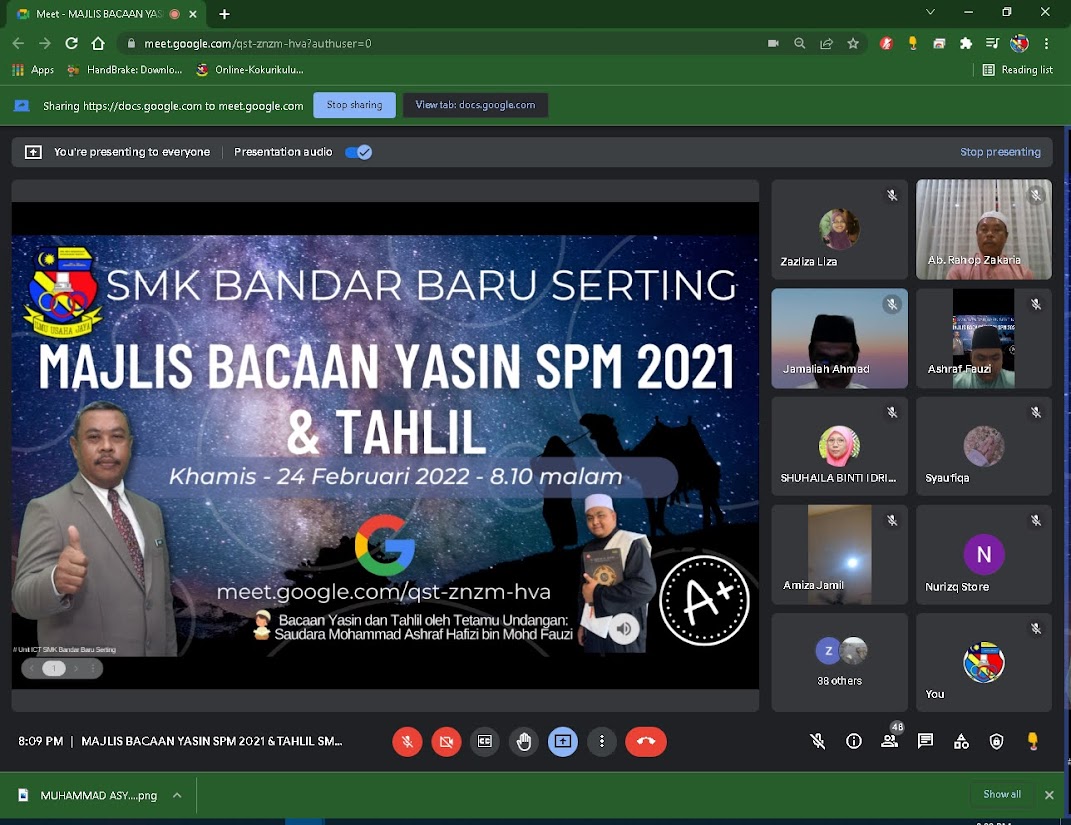Viewport: 1071px width, 825px height.
Task: Open Chrome profile avatar
Action: point(1019,44)
